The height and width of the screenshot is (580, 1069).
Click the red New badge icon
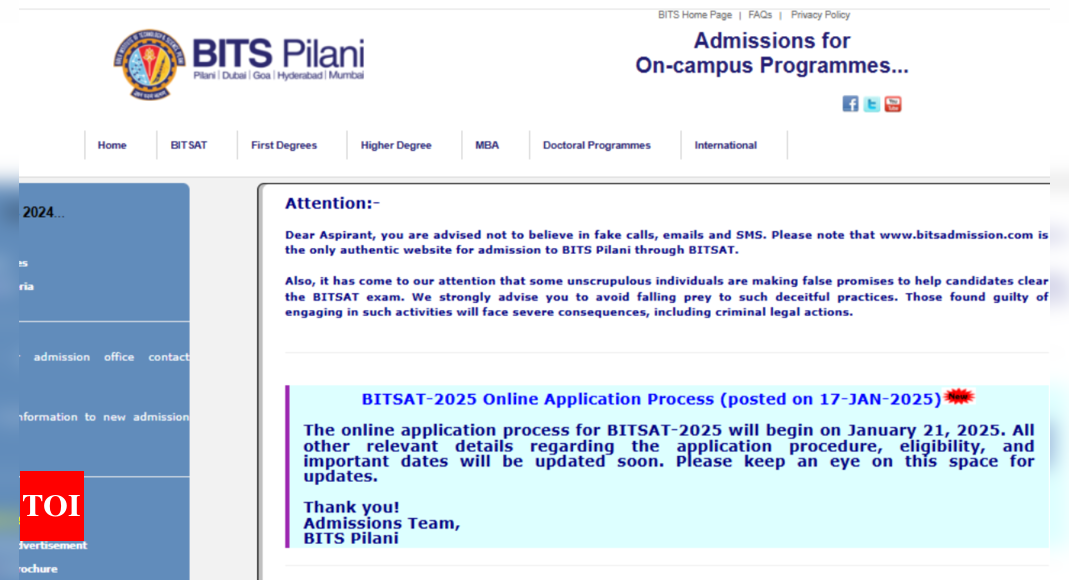click(959, 396)
